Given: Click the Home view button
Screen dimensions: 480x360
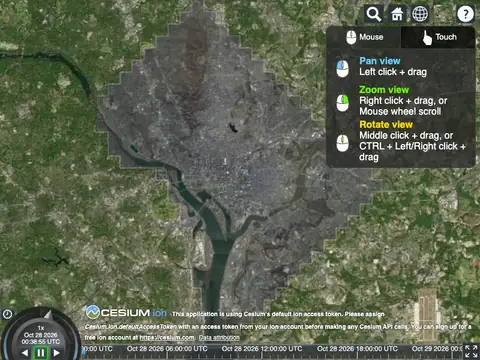Looking at the screenshot, I should tap(397, 14).
